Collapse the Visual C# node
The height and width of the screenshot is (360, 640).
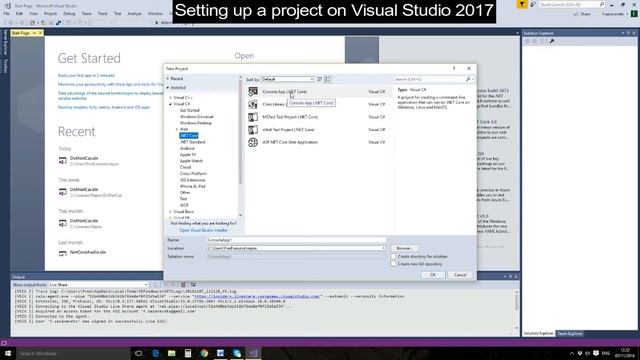171,104
